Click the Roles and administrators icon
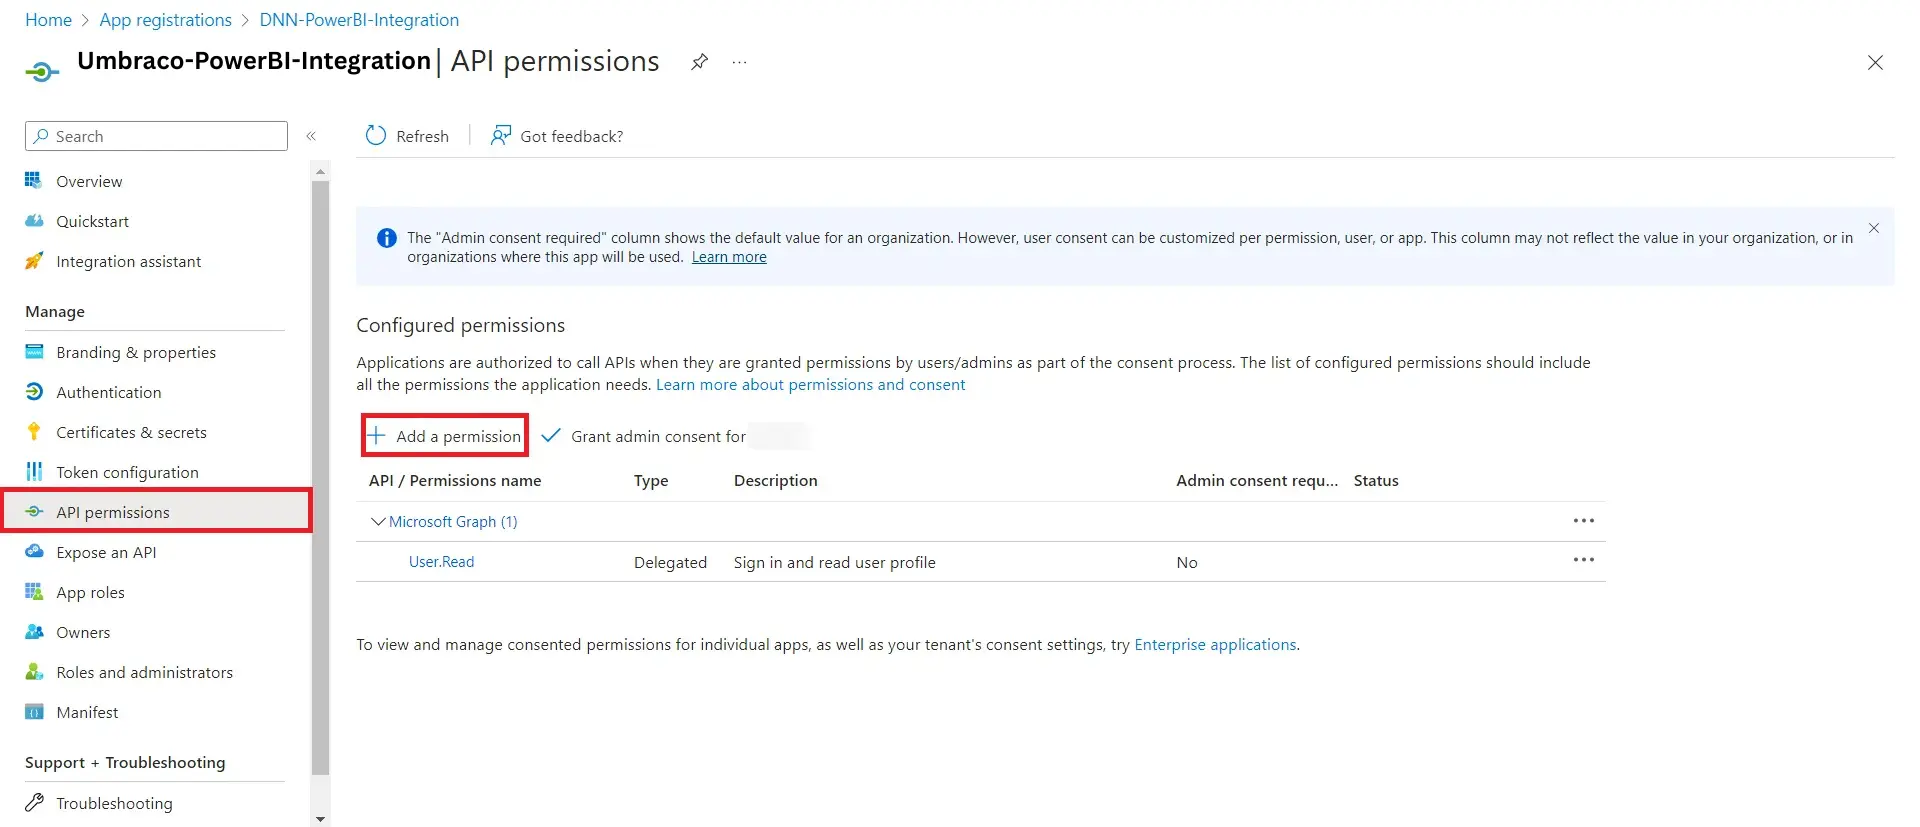This screenshot has height=827, width=1920. (34, 672)
